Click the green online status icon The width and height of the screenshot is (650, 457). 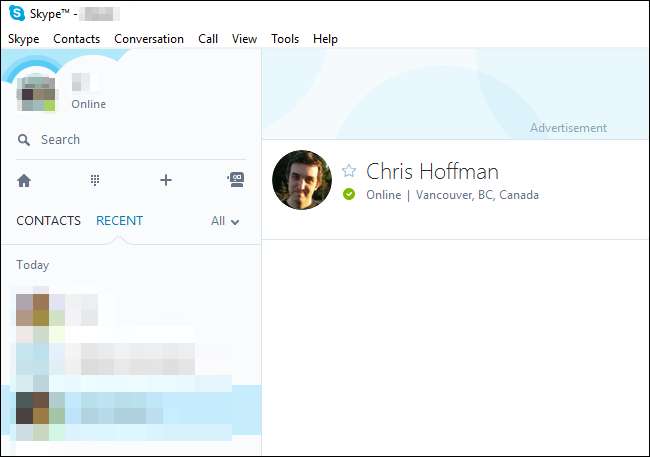pyautogui.click(x=349, y=195)
